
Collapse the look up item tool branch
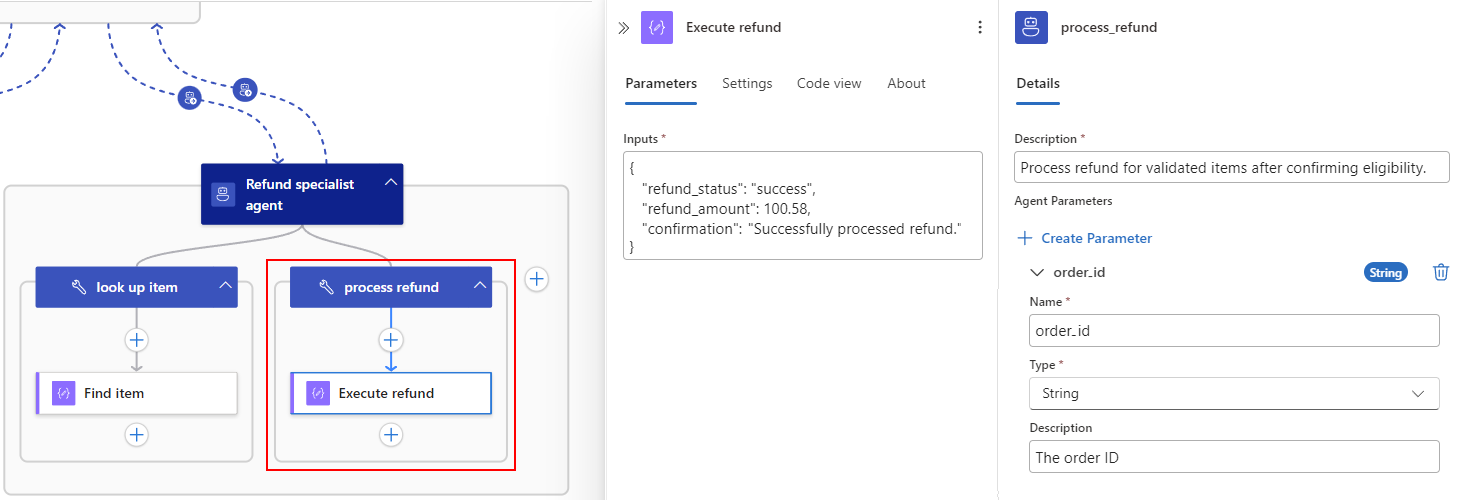pyautogui.click(x=226, y=287)
